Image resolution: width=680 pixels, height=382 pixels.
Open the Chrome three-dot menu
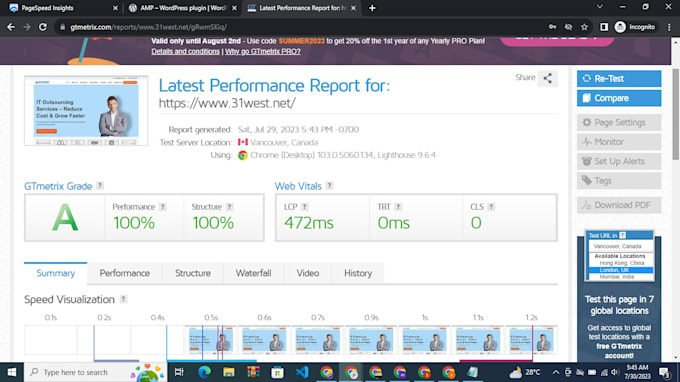click(x=669, y=27)
